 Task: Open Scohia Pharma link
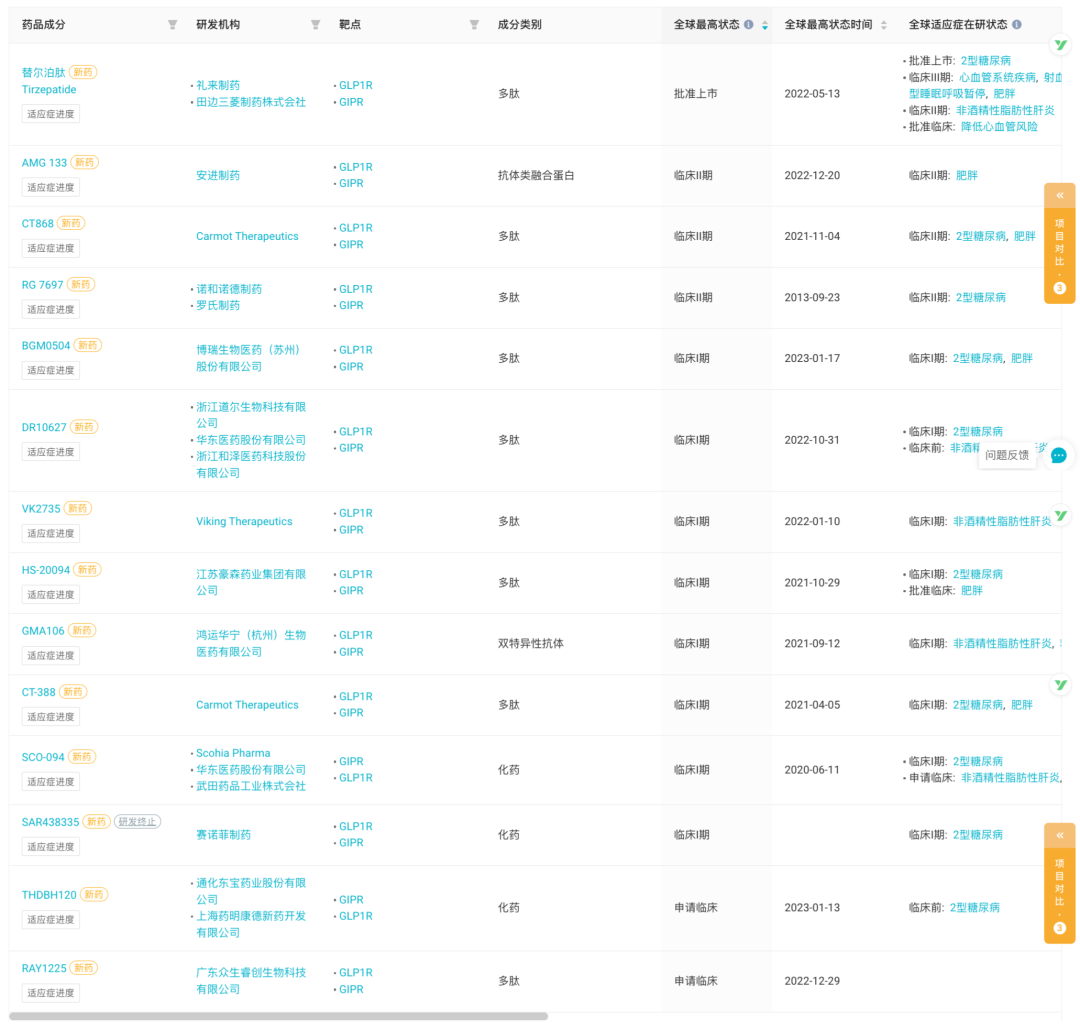233,753
